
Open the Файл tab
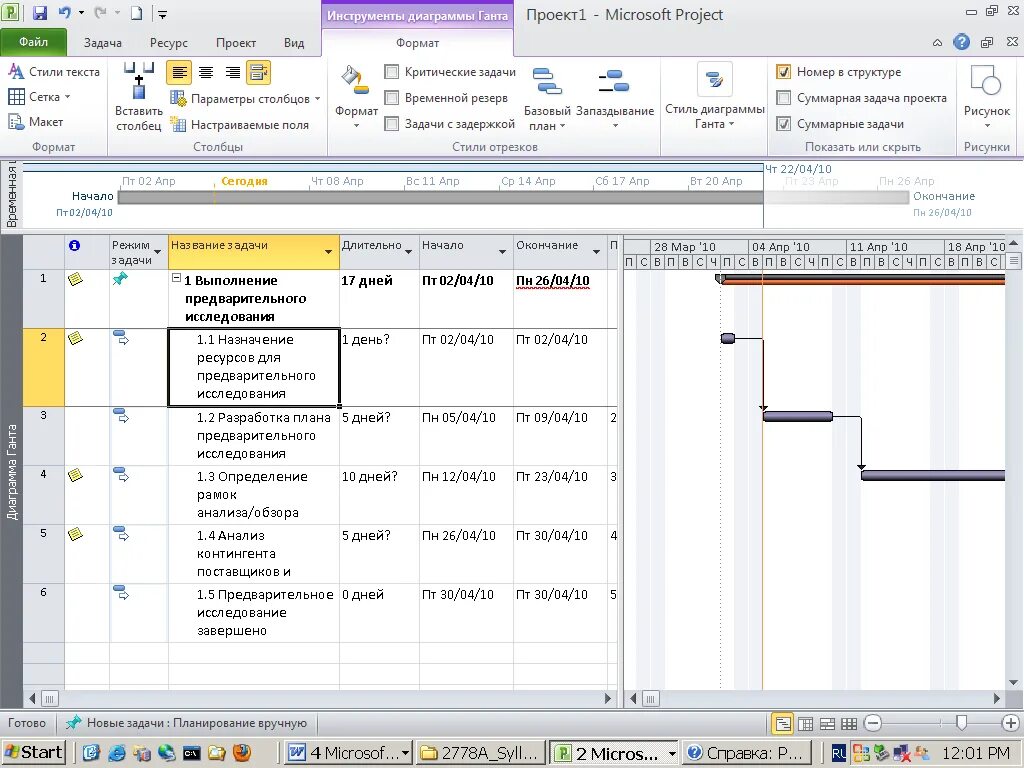[x=33, y=42]
